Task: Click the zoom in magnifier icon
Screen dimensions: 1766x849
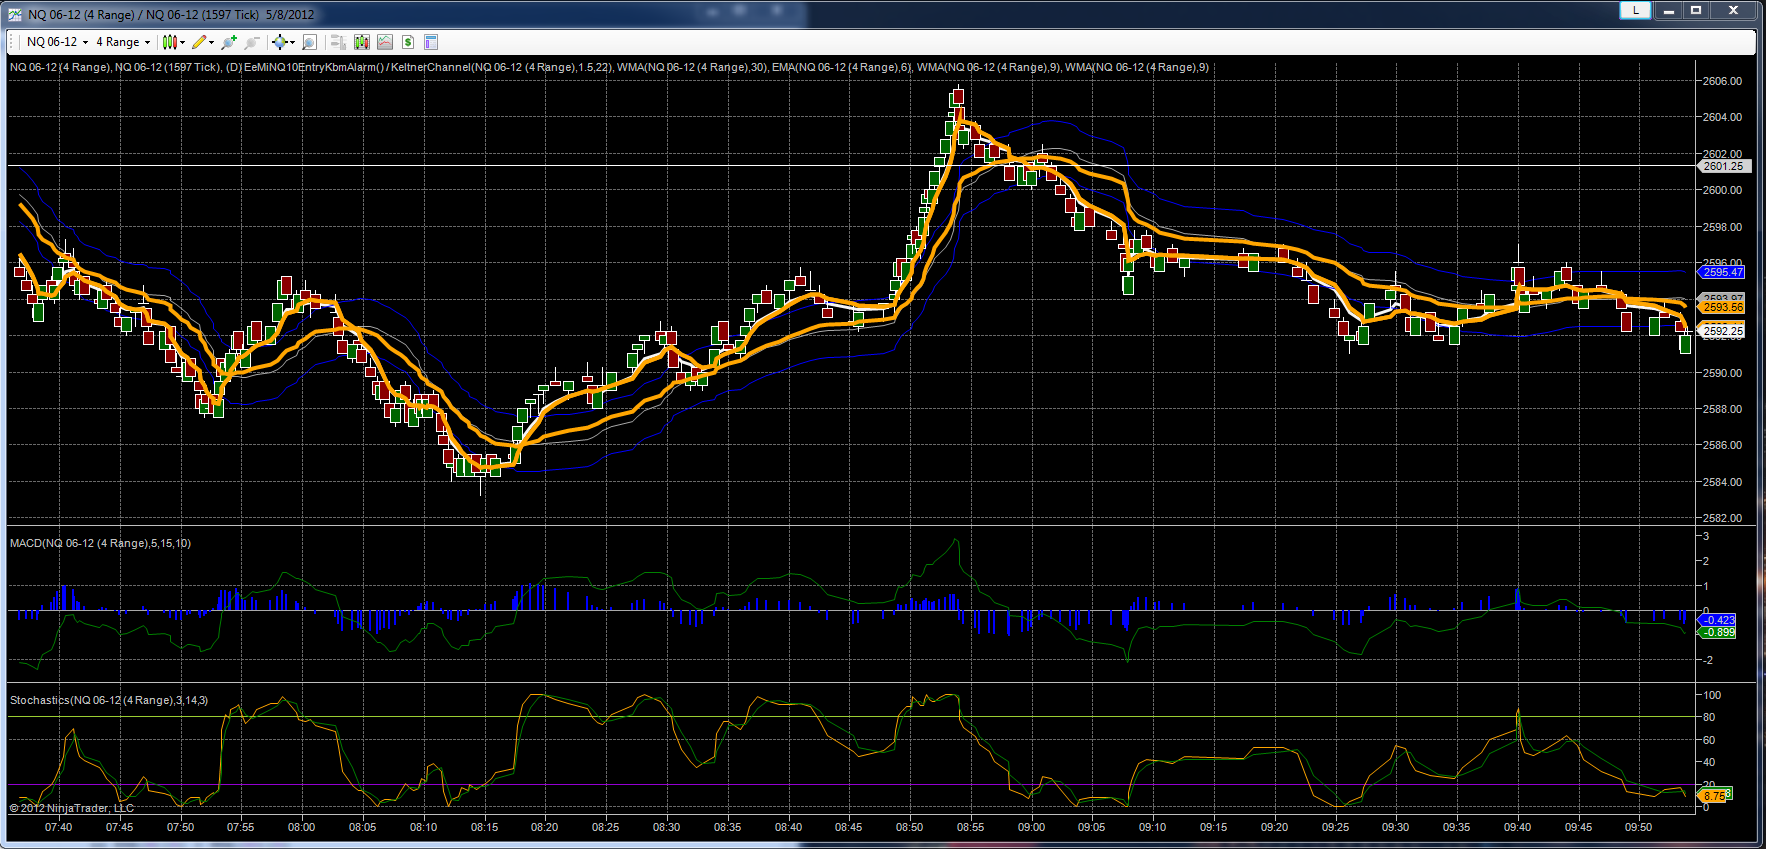Action: point(229,42)
